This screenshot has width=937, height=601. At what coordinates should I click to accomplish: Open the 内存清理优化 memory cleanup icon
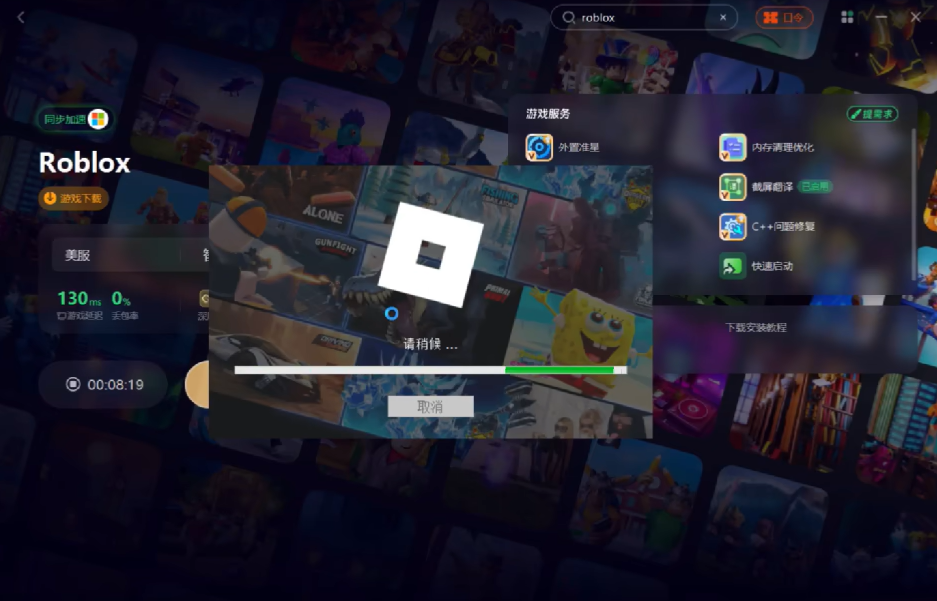tap(732, 148)
